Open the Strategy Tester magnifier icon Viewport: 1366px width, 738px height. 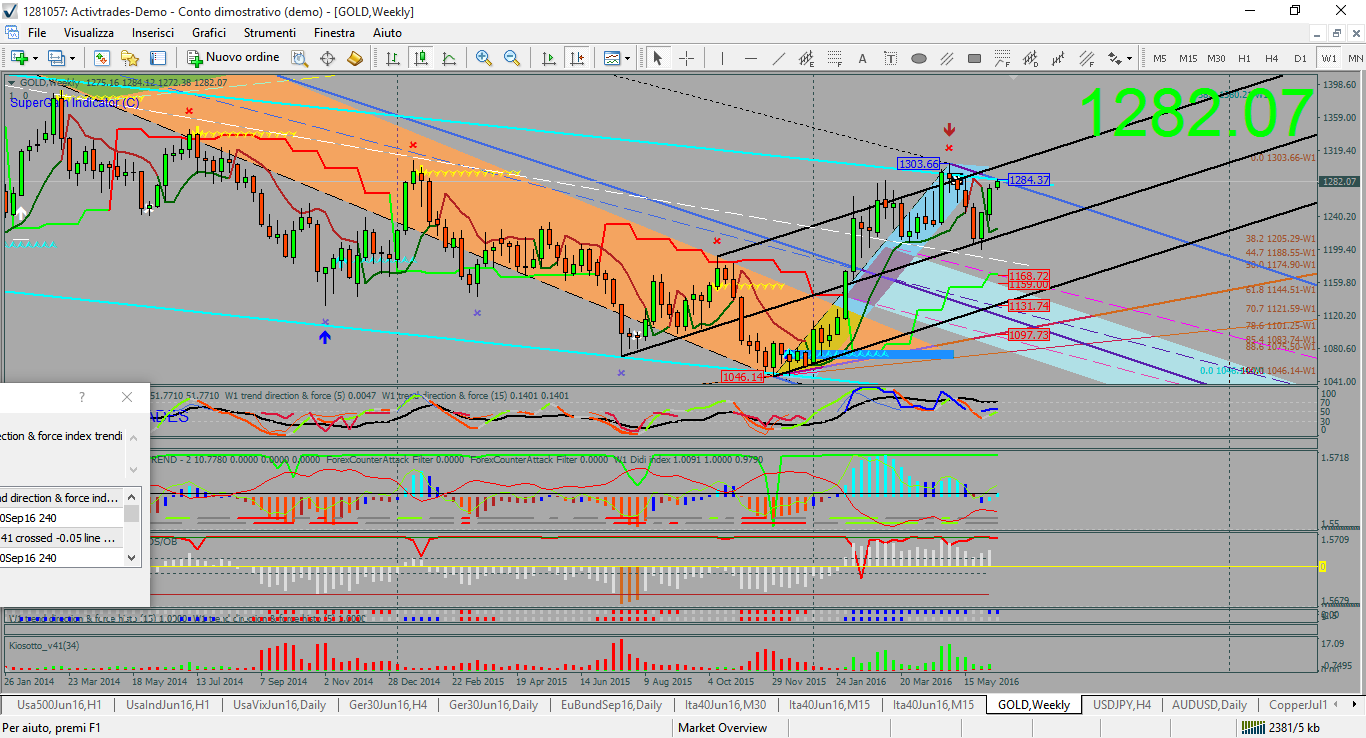[299, 58]
